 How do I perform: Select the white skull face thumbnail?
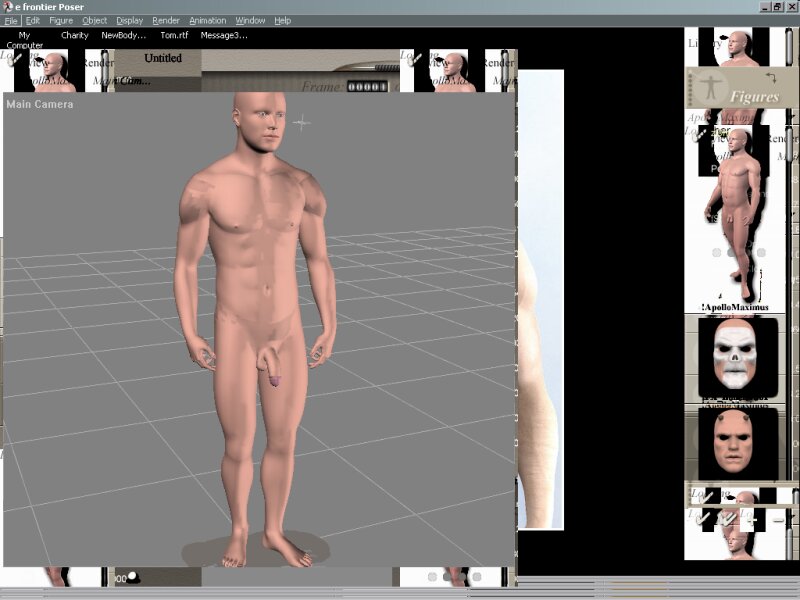coord(737,357)
